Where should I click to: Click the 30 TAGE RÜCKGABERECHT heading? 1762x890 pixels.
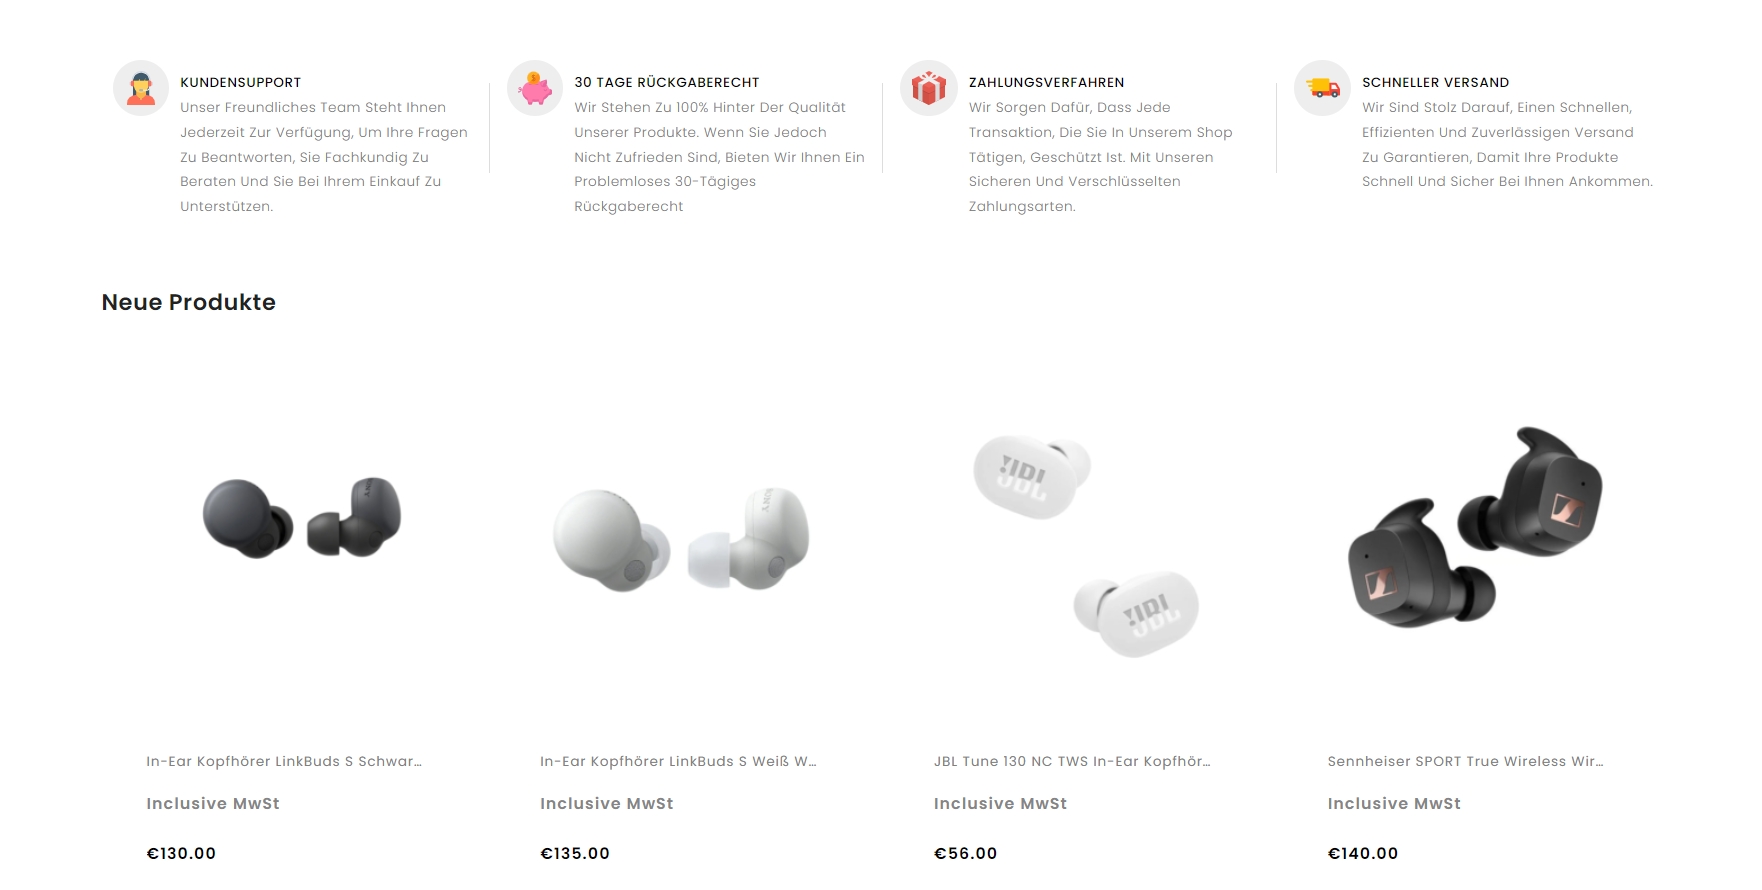pyautogui.click(x=667, y=82)
